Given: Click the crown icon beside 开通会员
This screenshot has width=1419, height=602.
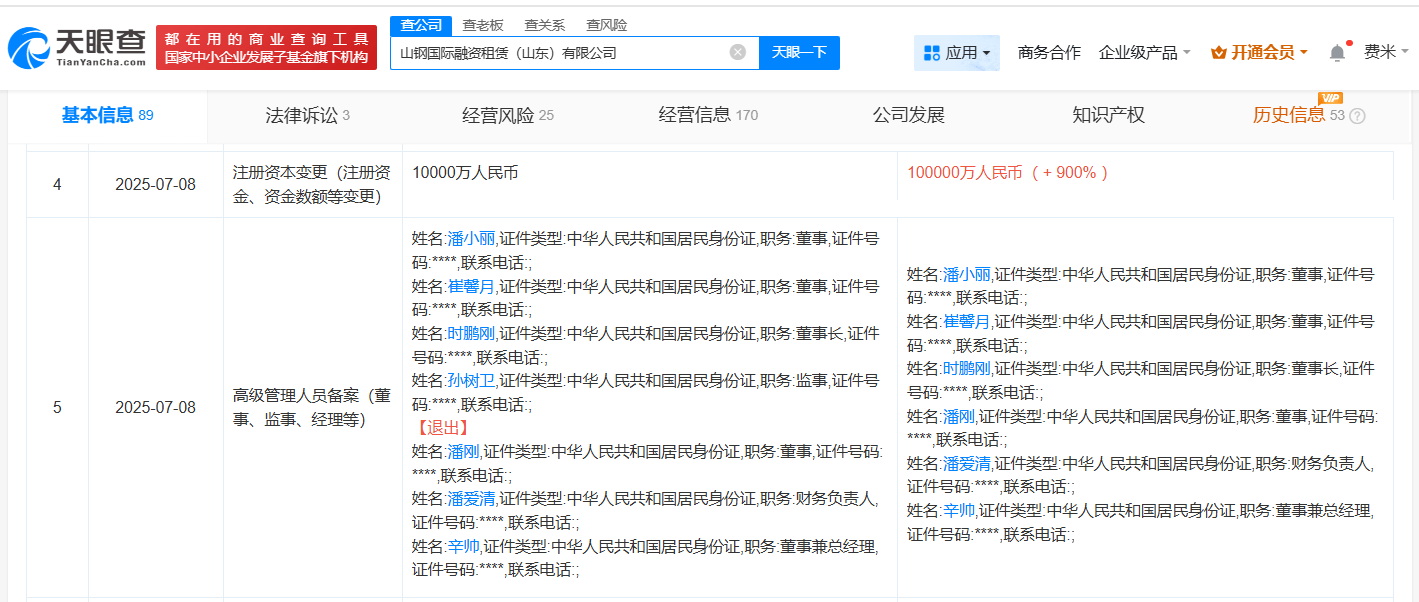Looking at the screenshot, I should click(x=1218, y=52).
